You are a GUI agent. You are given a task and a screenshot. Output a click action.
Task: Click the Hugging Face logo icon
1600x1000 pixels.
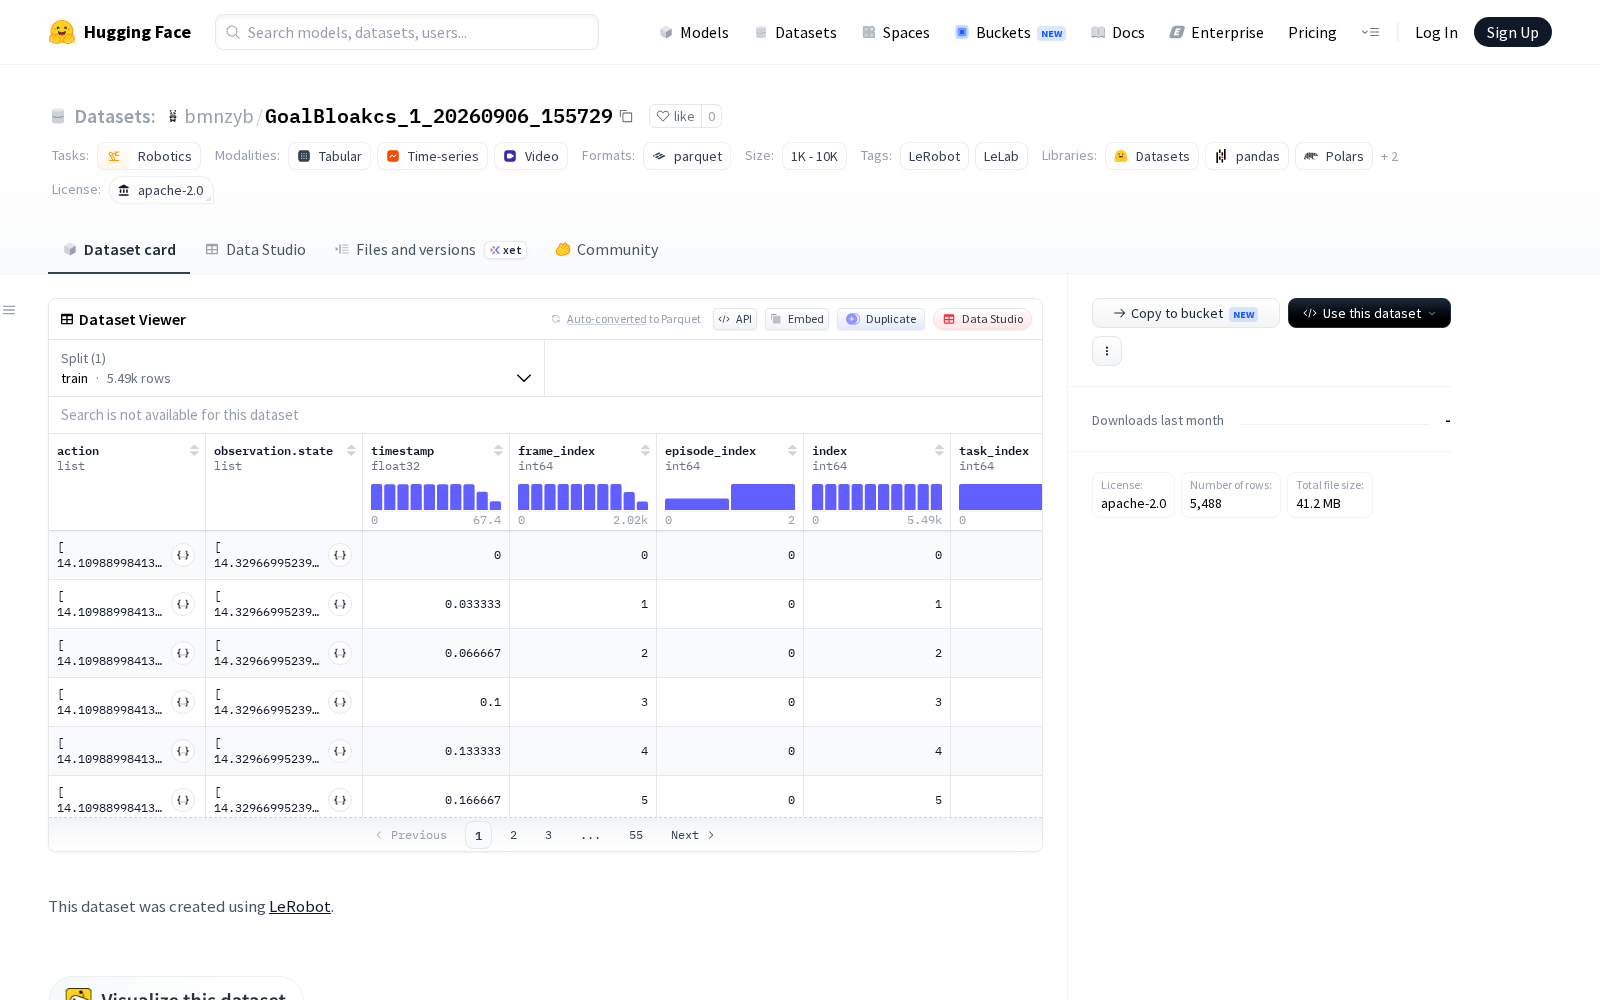[x=62, y=32]
